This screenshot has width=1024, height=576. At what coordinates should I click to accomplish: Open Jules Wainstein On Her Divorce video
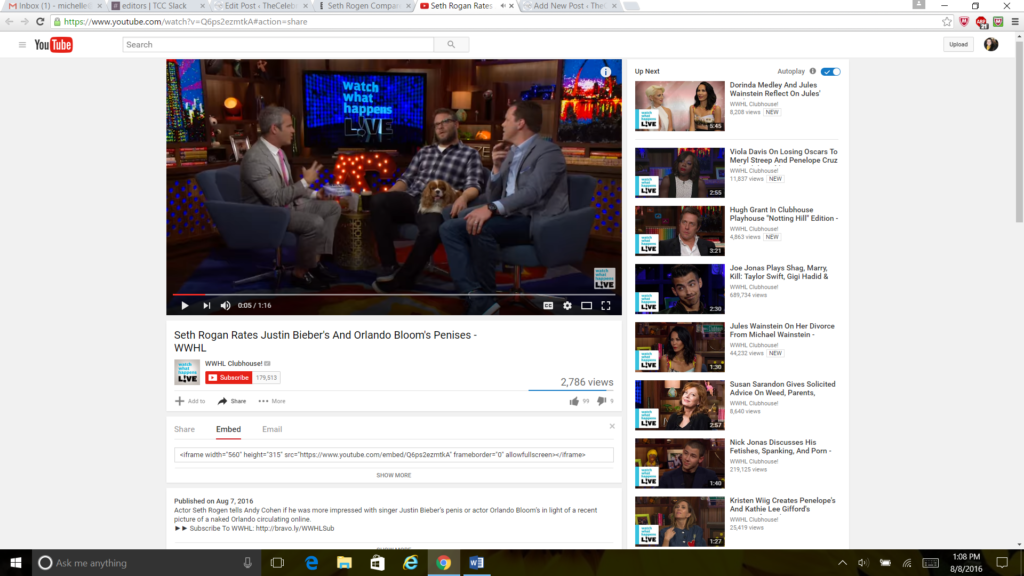click(x=782, y=330)
